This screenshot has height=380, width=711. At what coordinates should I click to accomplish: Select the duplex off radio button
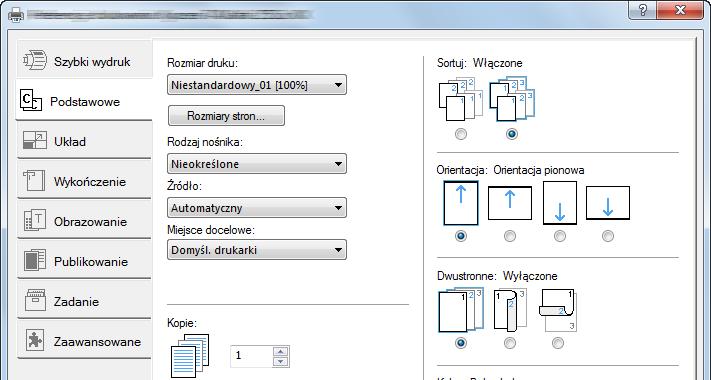[461, 343]
